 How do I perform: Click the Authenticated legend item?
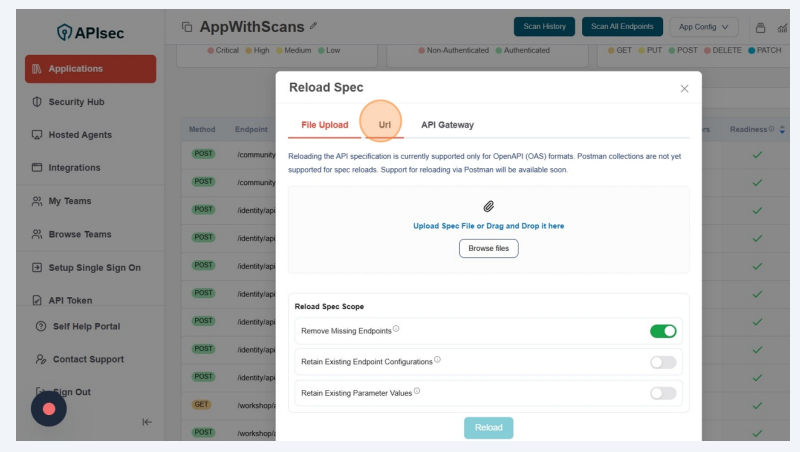522,51
